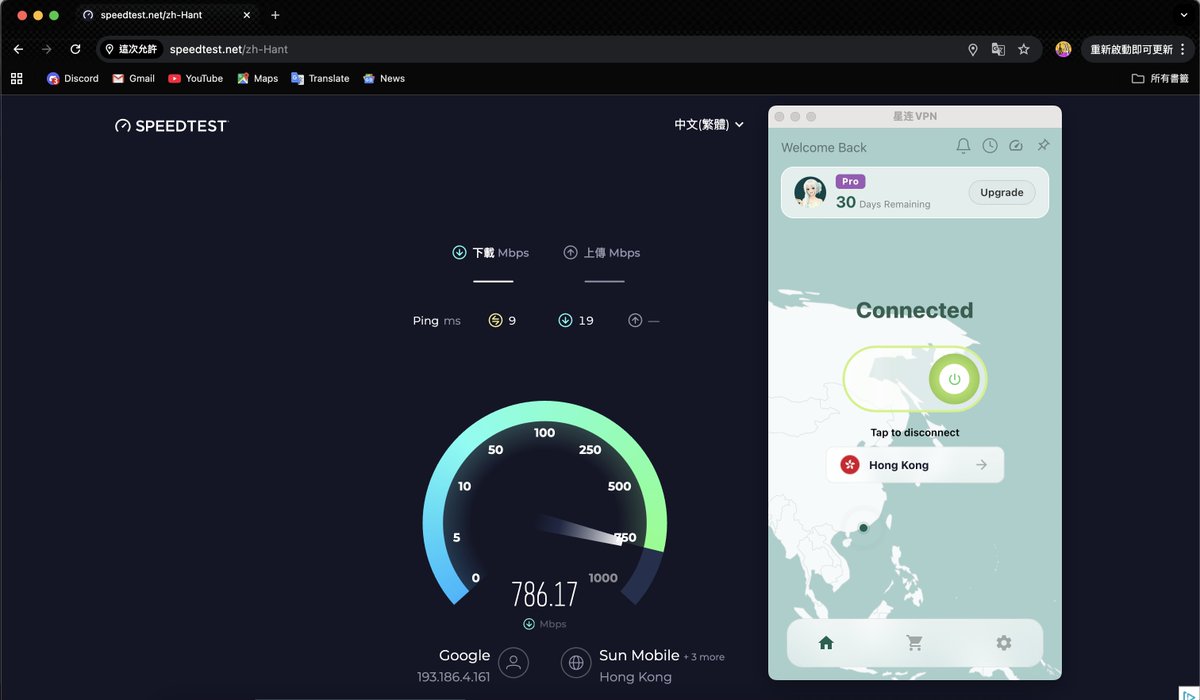This screenshot has height=700, width=1200.
Task: Pin the VPN window with the pin icon
Action: pyautogui.click(x=1043, y=146)
